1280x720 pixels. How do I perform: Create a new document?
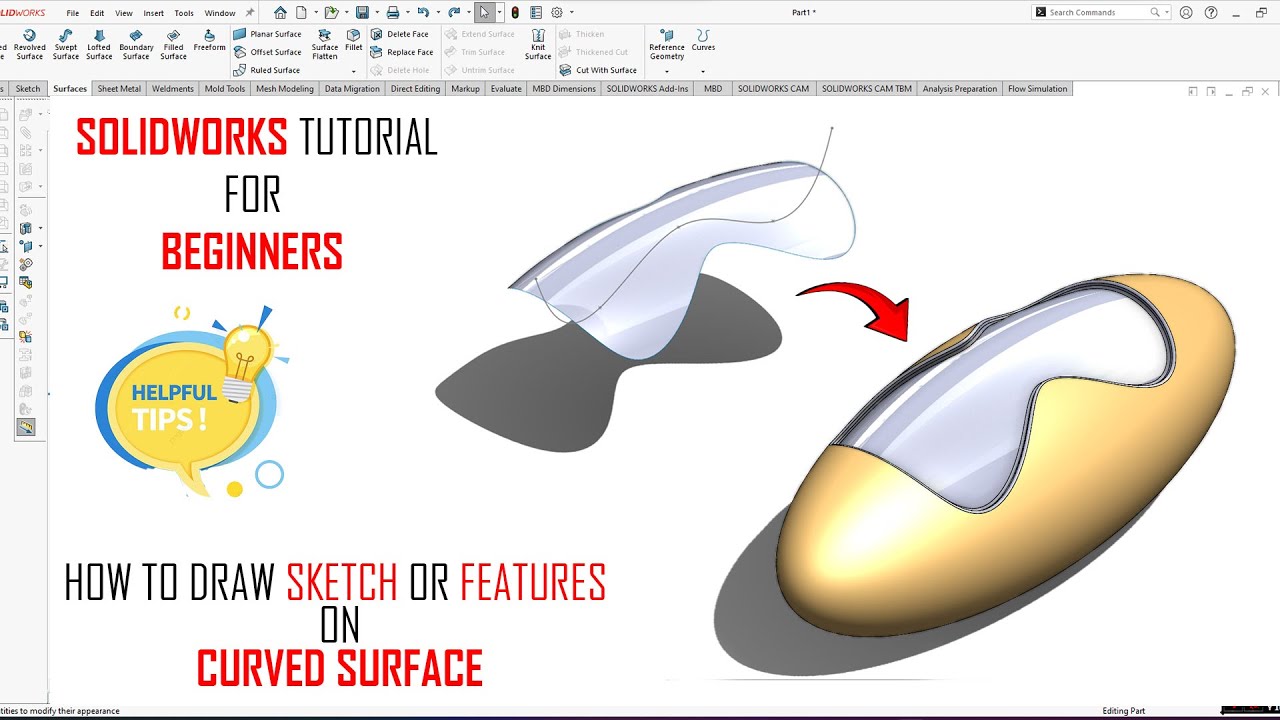pyautogui.click(x=301, y=13)
